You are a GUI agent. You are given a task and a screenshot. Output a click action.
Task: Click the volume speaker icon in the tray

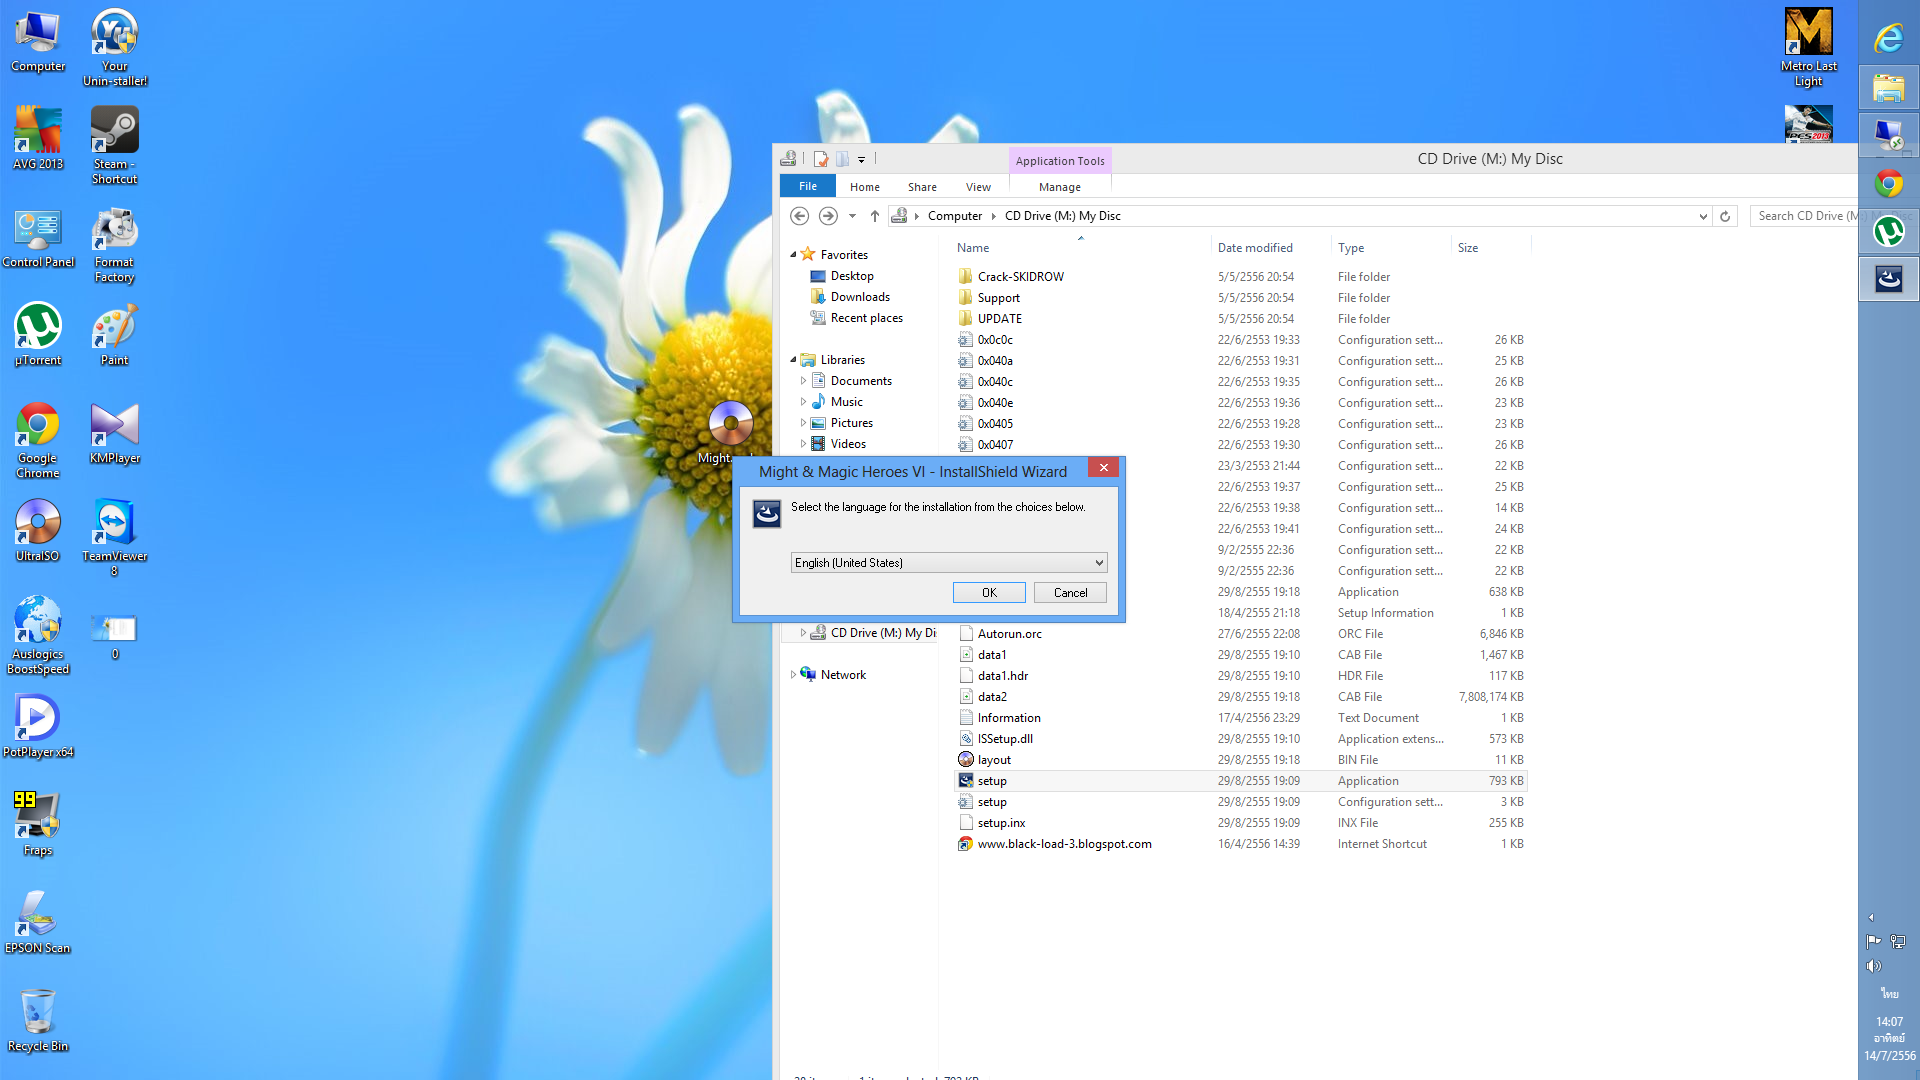1873,966
